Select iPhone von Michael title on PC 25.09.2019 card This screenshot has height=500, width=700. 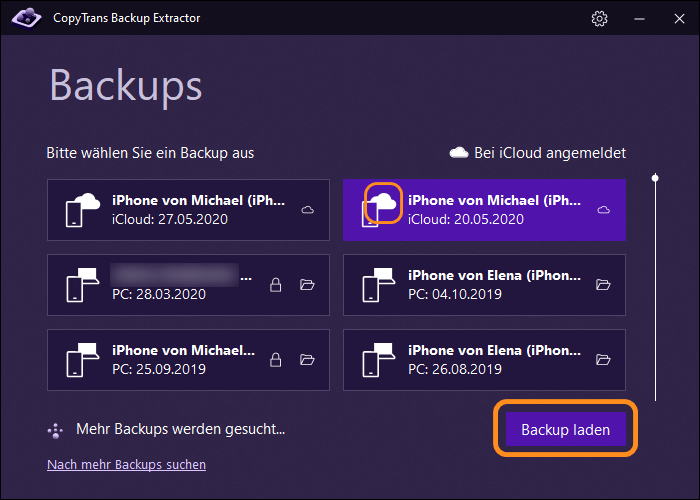coord(183,350)
